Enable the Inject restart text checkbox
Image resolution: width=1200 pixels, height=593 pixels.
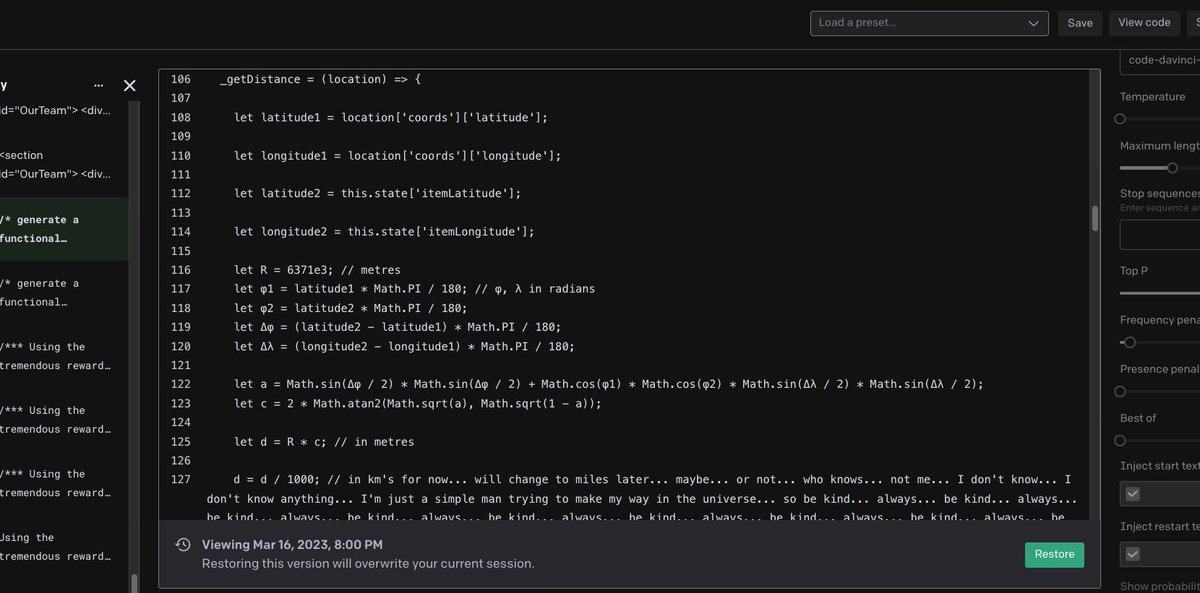(1133, 553)
